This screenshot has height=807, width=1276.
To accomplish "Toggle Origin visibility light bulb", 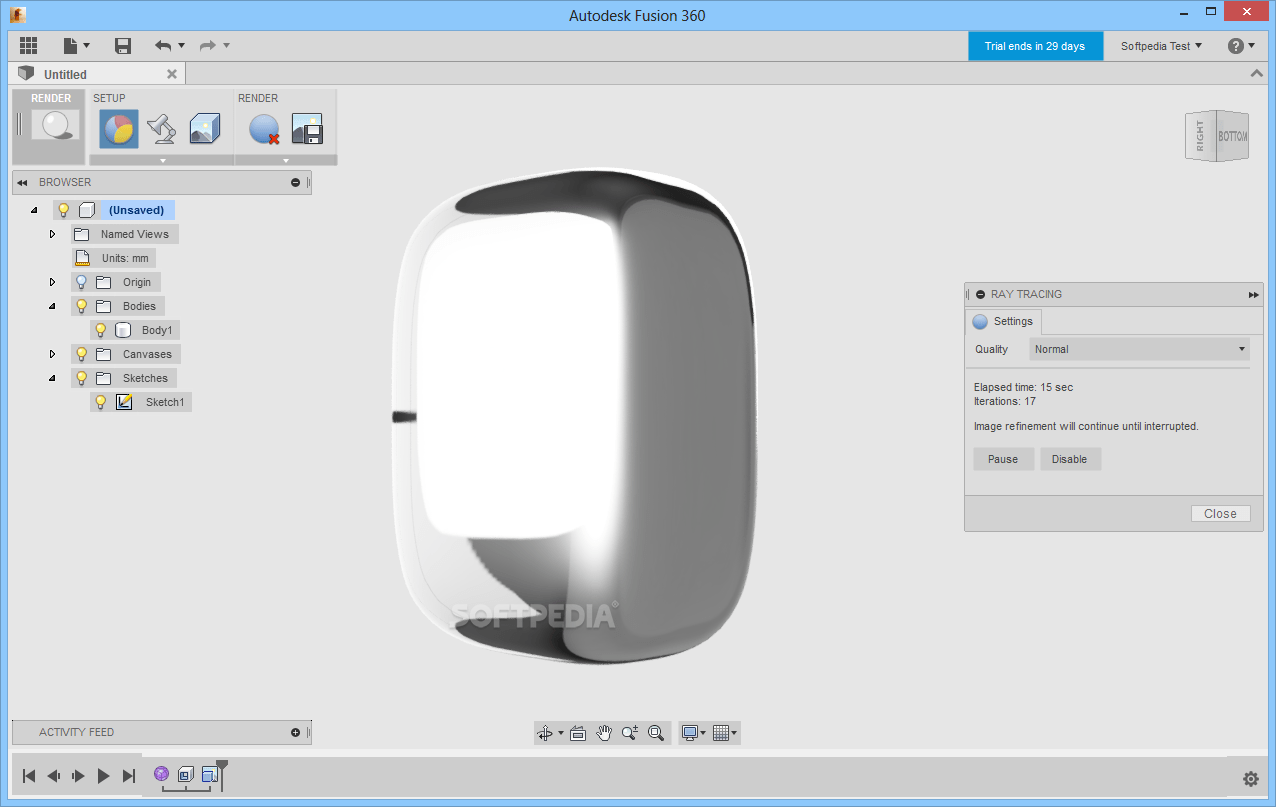I will [x=82, y=282].
